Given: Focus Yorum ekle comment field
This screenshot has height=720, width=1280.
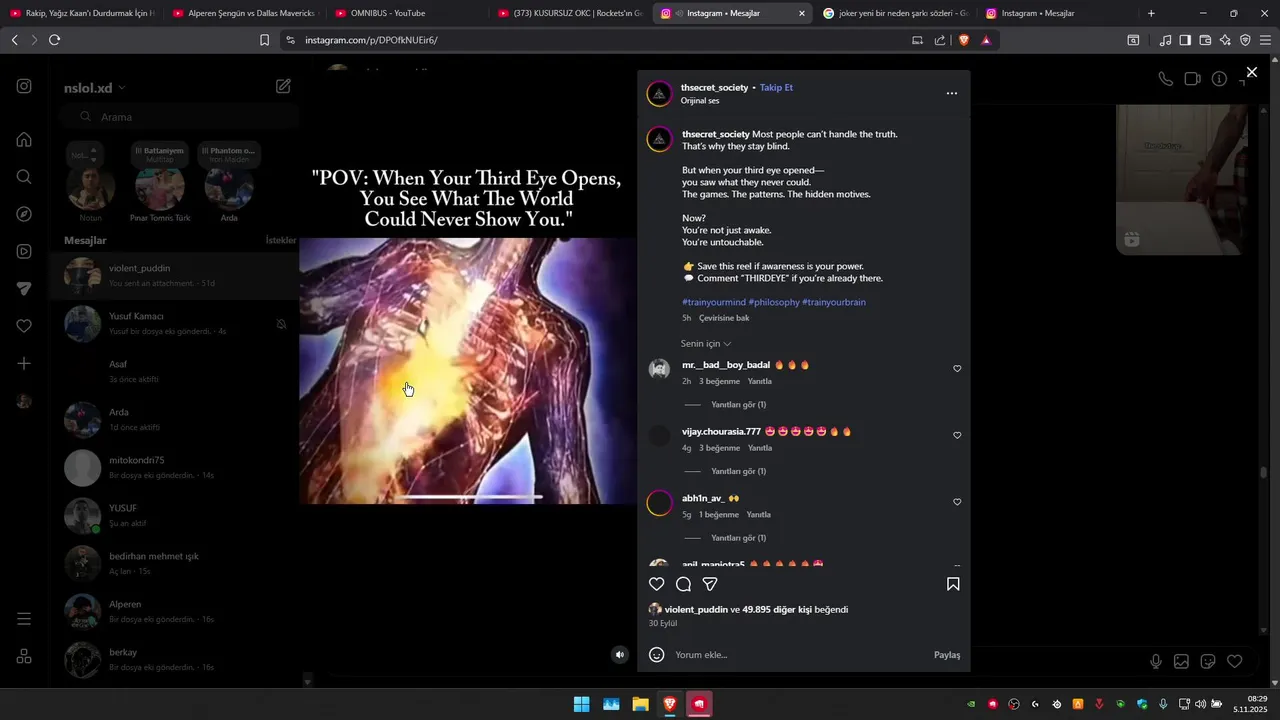Looking at the screenshot, I should click(x=800, y=655).
